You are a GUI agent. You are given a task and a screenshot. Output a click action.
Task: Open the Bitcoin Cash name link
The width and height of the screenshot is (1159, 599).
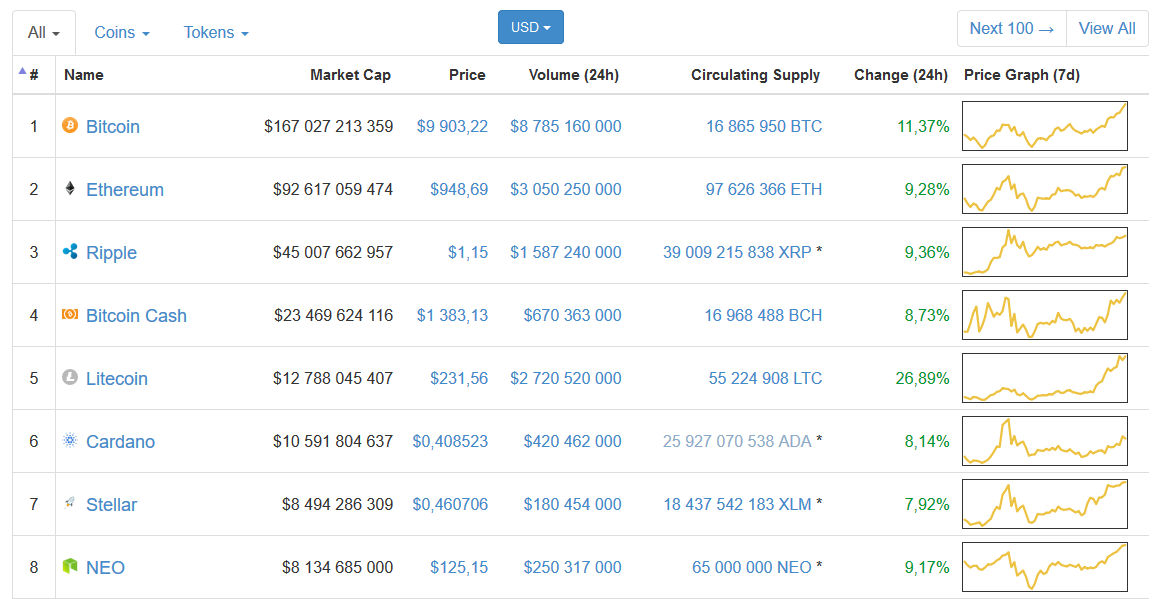pyautogui.click(x=136, y=316)
